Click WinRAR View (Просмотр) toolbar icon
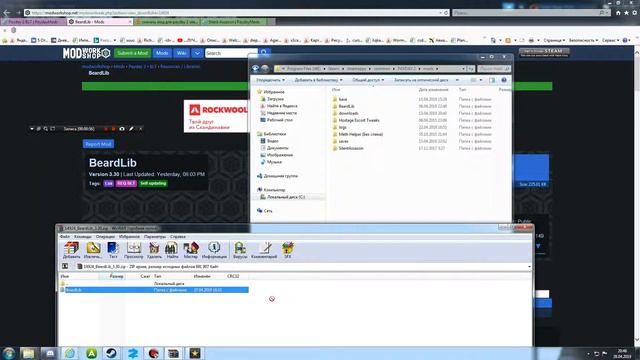This screenshot has width=640, height=360. click(133, 250)
